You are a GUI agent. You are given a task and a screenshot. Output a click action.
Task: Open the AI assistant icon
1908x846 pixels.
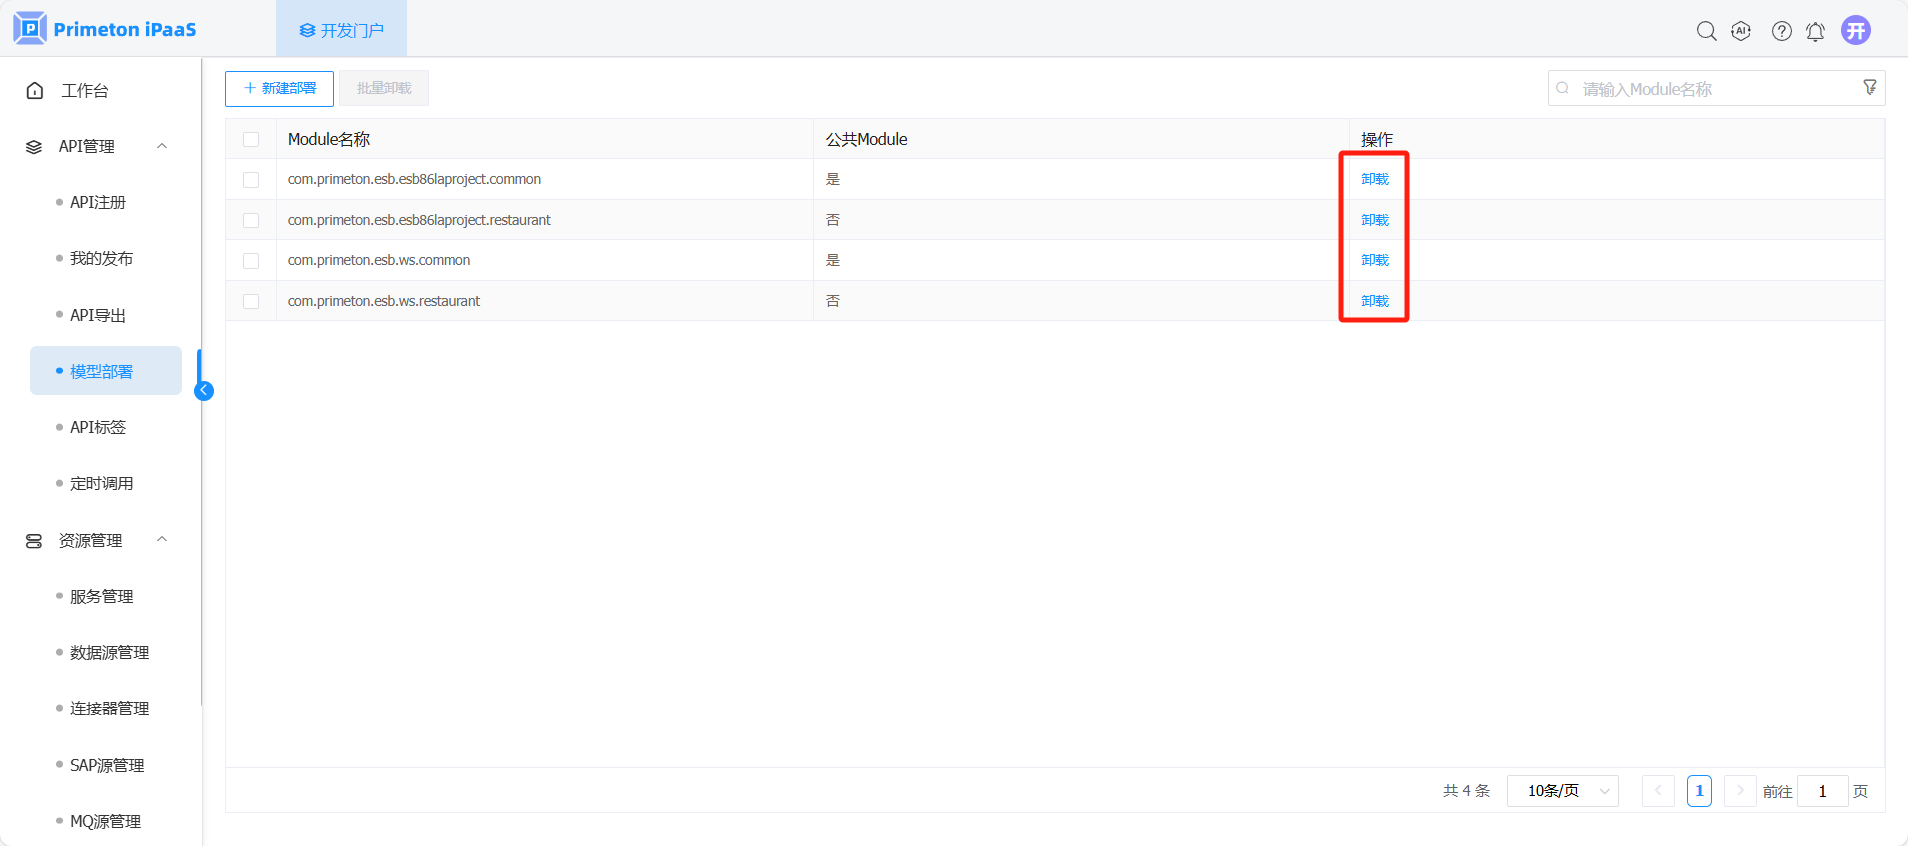(x=1741, y=31)
